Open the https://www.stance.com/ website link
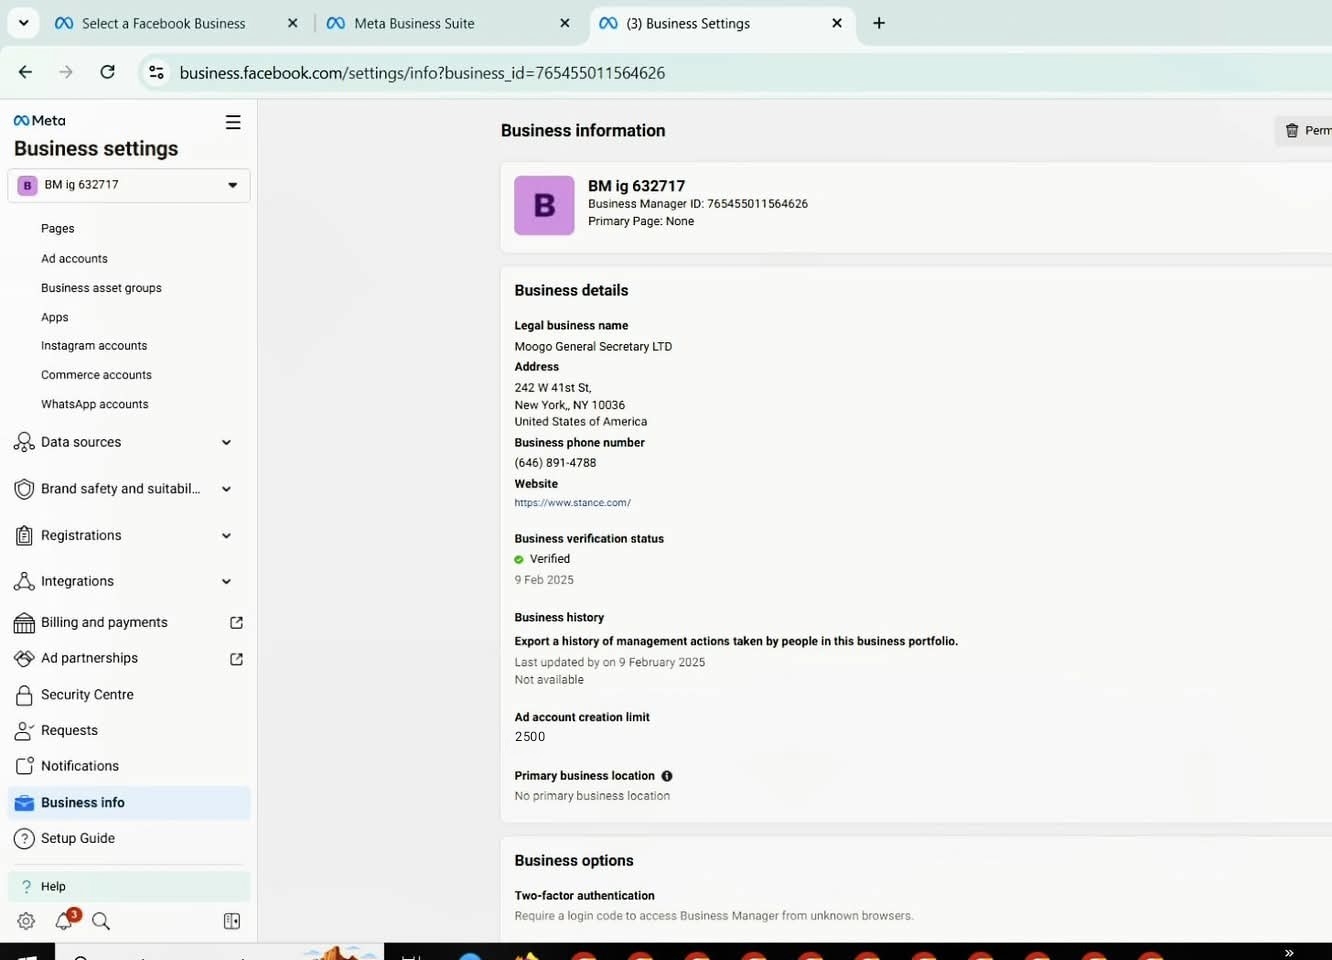This screenshot has width=1332, height=960. pyautogui.click(x=572, y=503)
